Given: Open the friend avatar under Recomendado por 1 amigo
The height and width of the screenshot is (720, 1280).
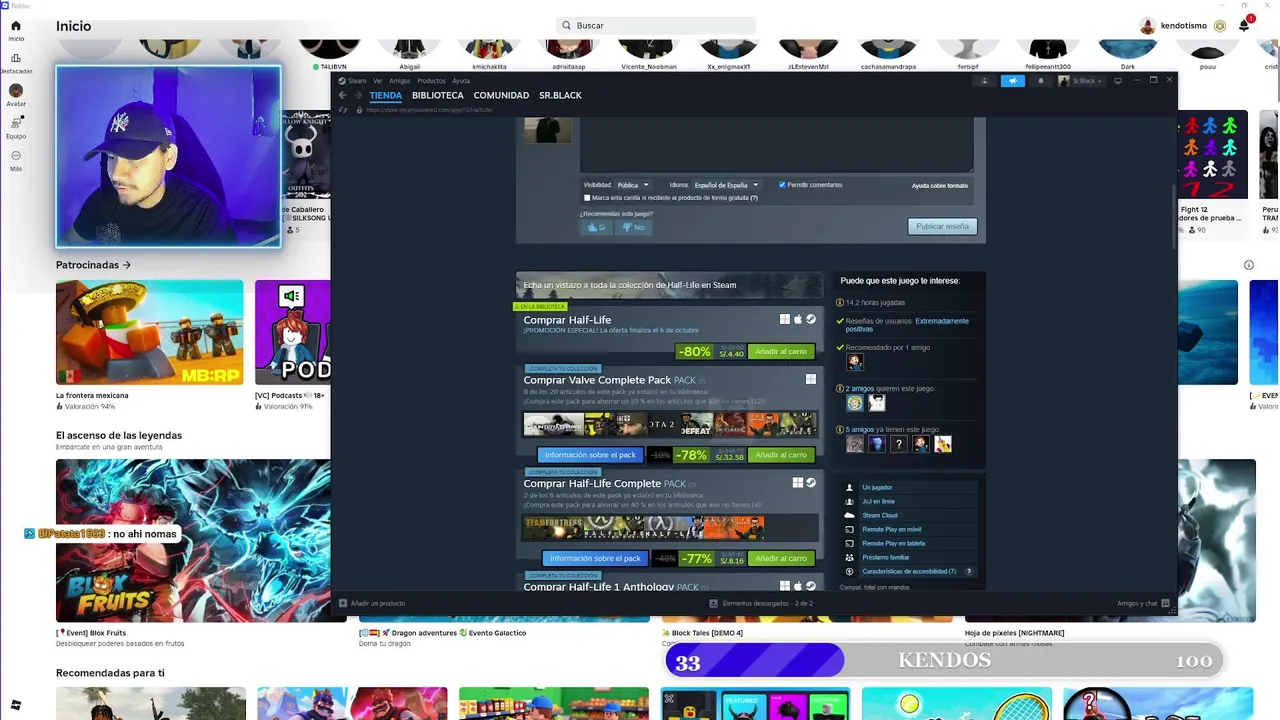Looking at the screenshot, I should click(855, 362).
